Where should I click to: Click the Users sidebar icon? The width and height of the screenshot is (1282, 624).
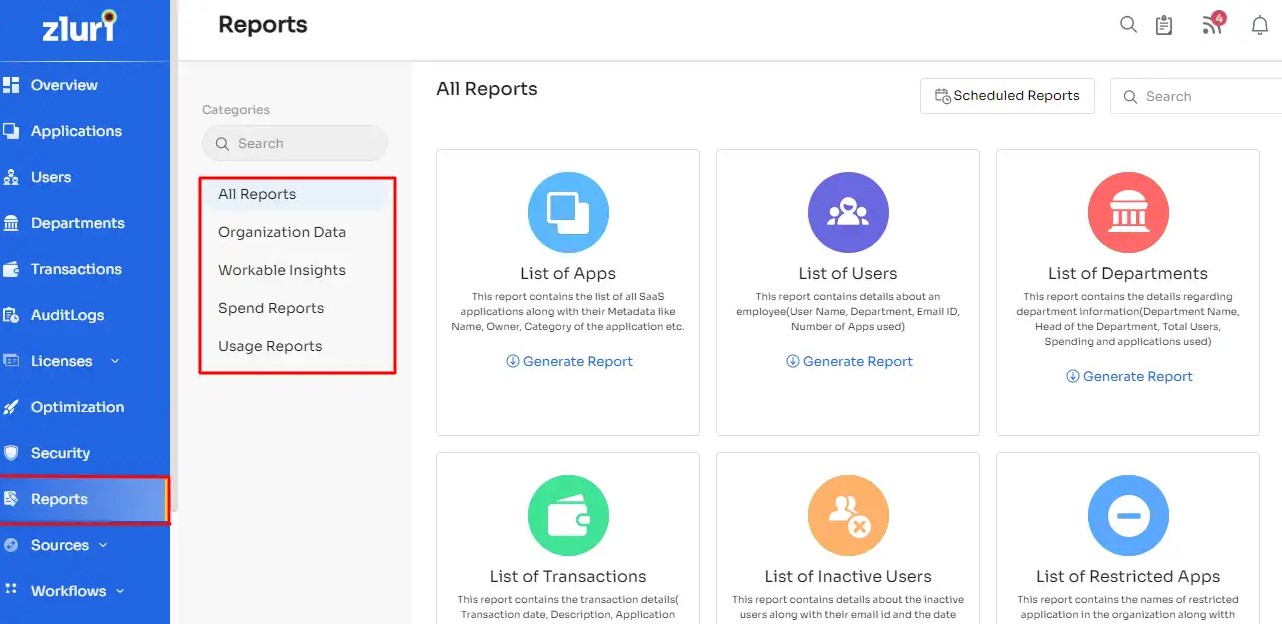pos(11,177)
